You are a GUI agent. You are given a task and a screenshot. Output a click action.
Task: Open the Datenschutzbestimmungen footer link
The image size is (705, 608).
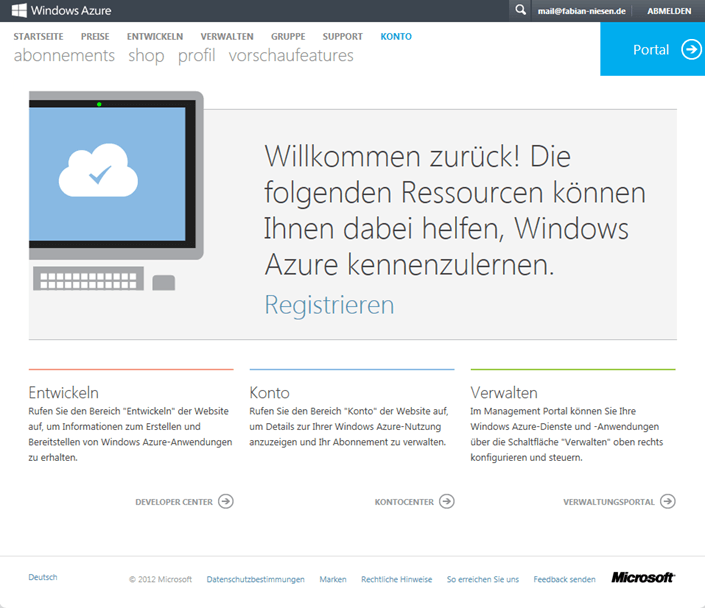(x=255, y=579)
